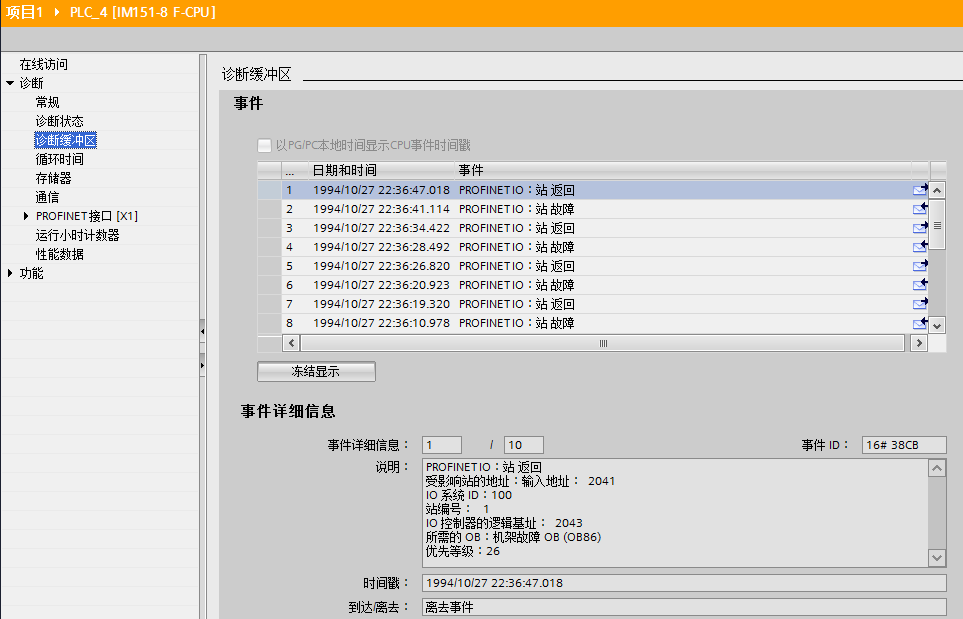Click the 事件详细信息 number input field
Viewport: 963px width, 619px height.
tap(441, 444)
